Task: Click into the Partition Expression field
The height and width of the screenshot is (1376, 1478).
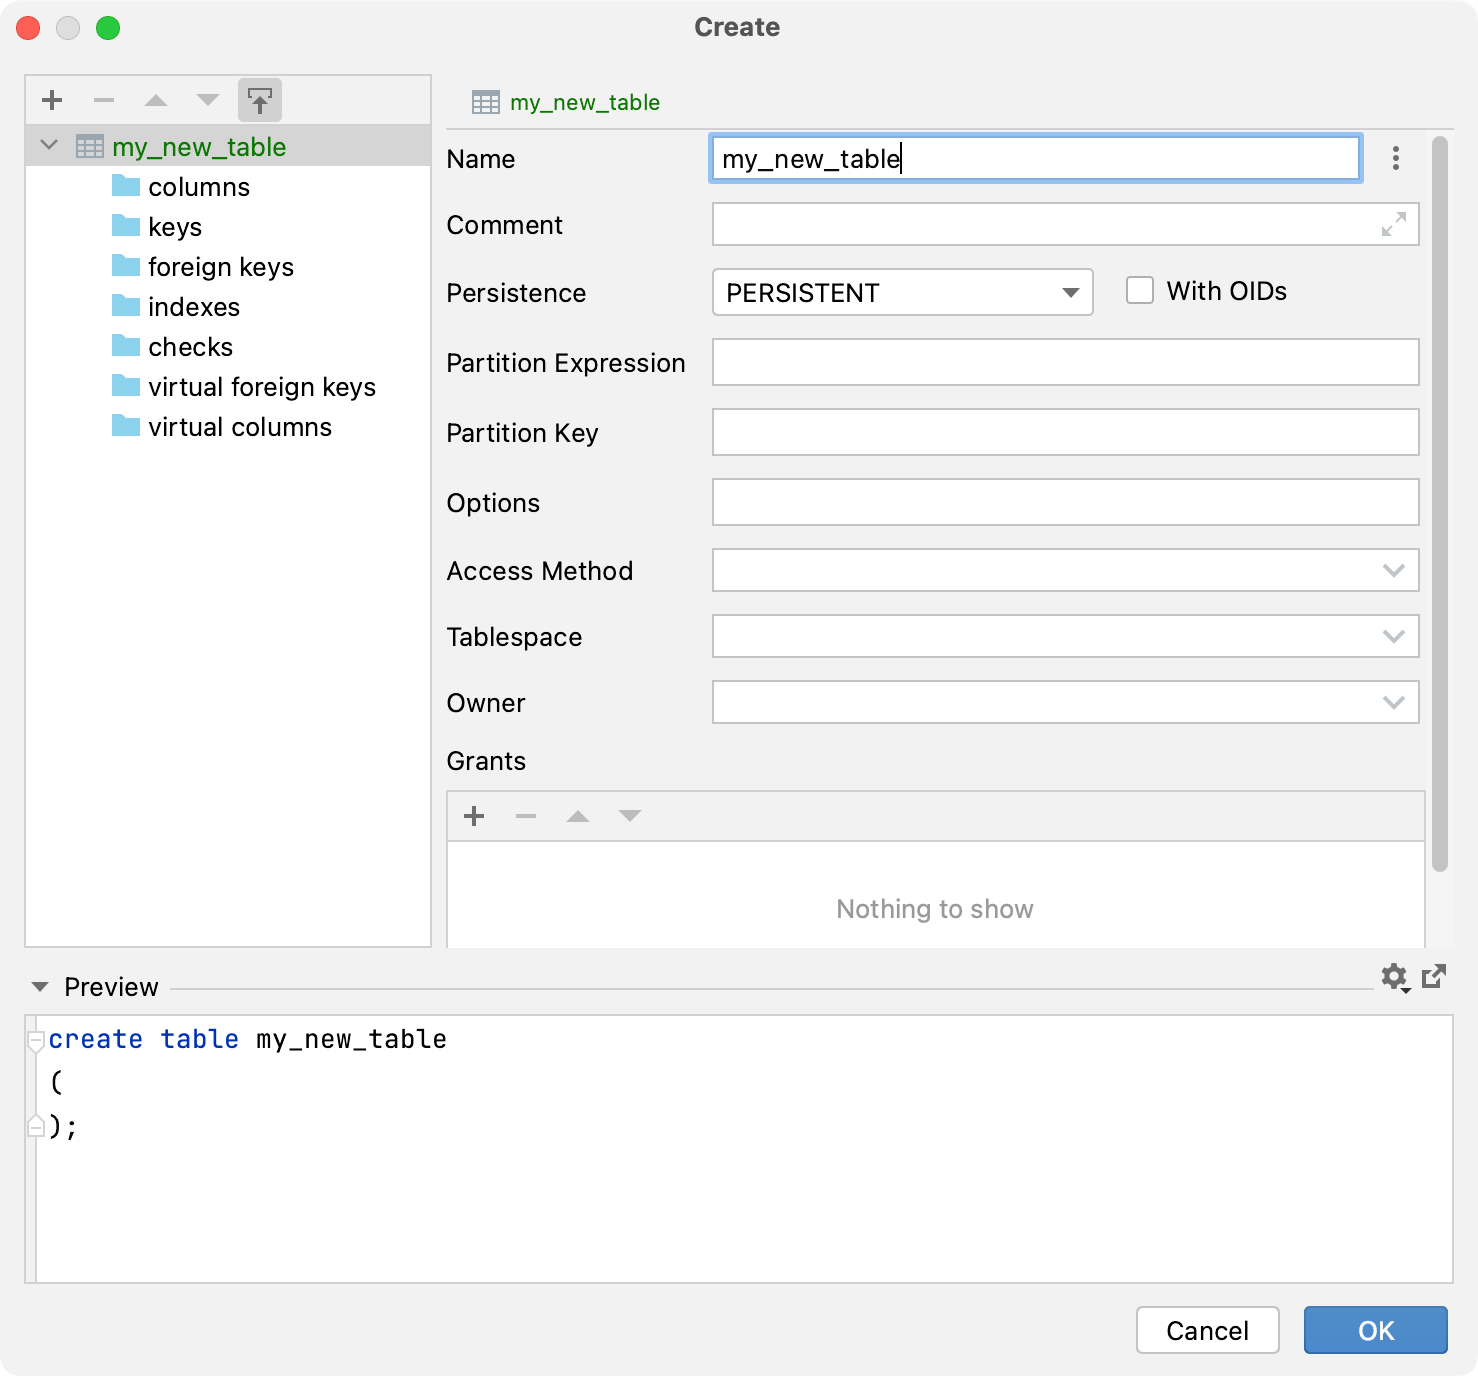Action: 1065,362
